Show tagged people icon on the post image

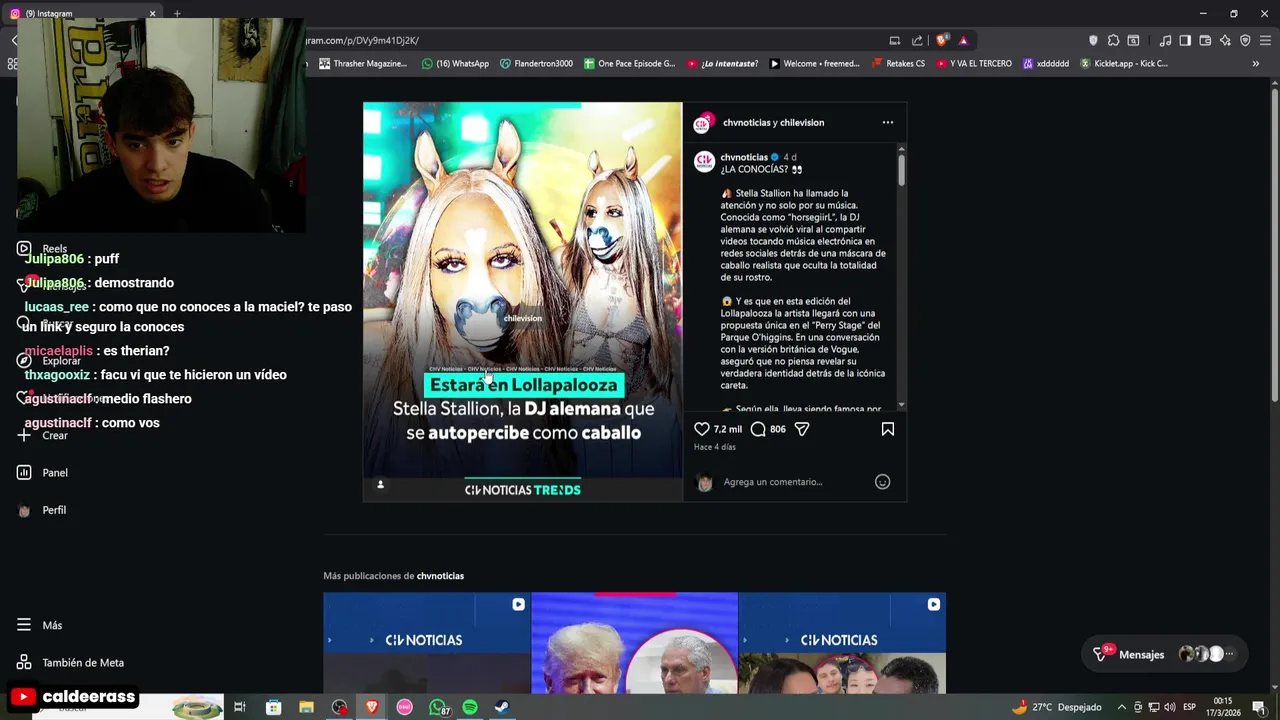[380, 484]
